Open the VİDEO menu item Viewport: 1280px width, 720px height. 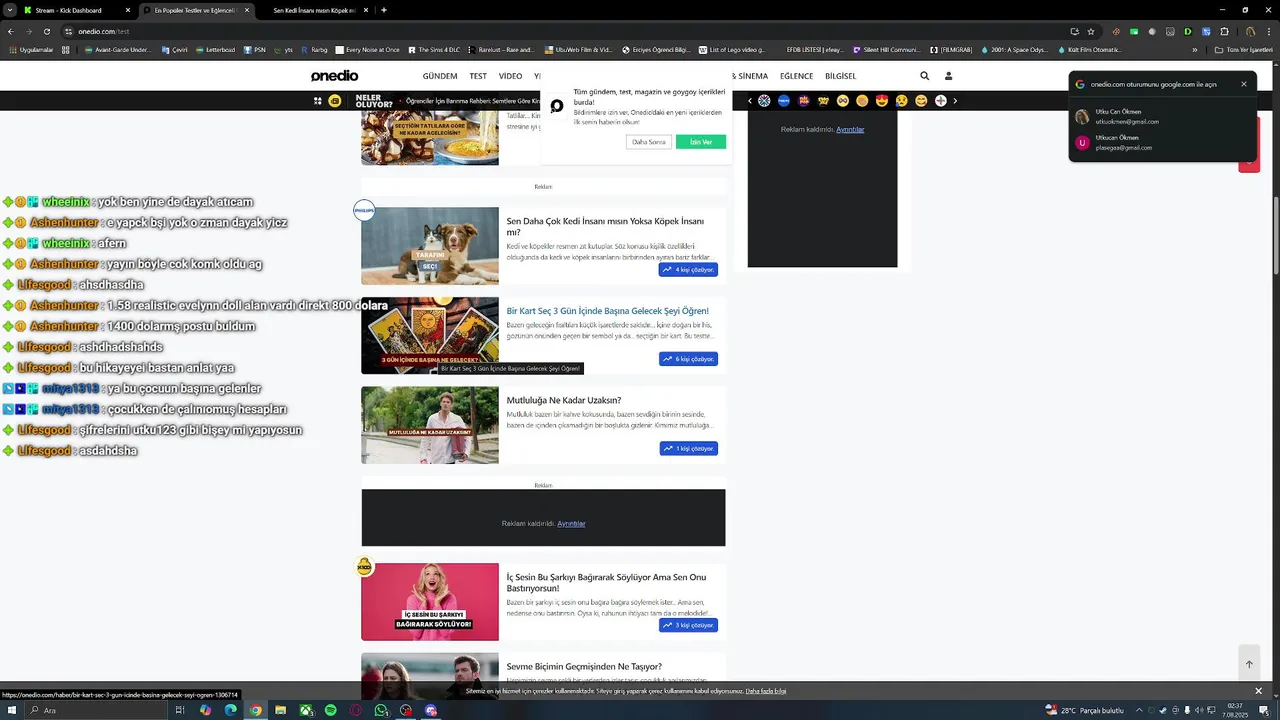[510, 76]
